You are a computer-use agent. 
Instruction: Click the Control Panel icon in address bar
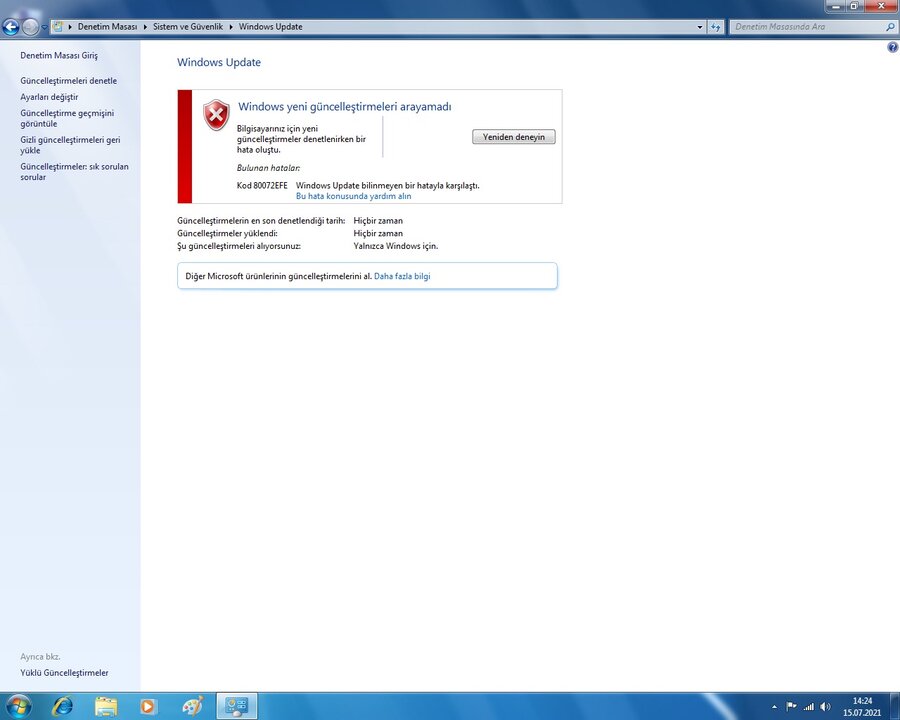click(x=57, y=26)
